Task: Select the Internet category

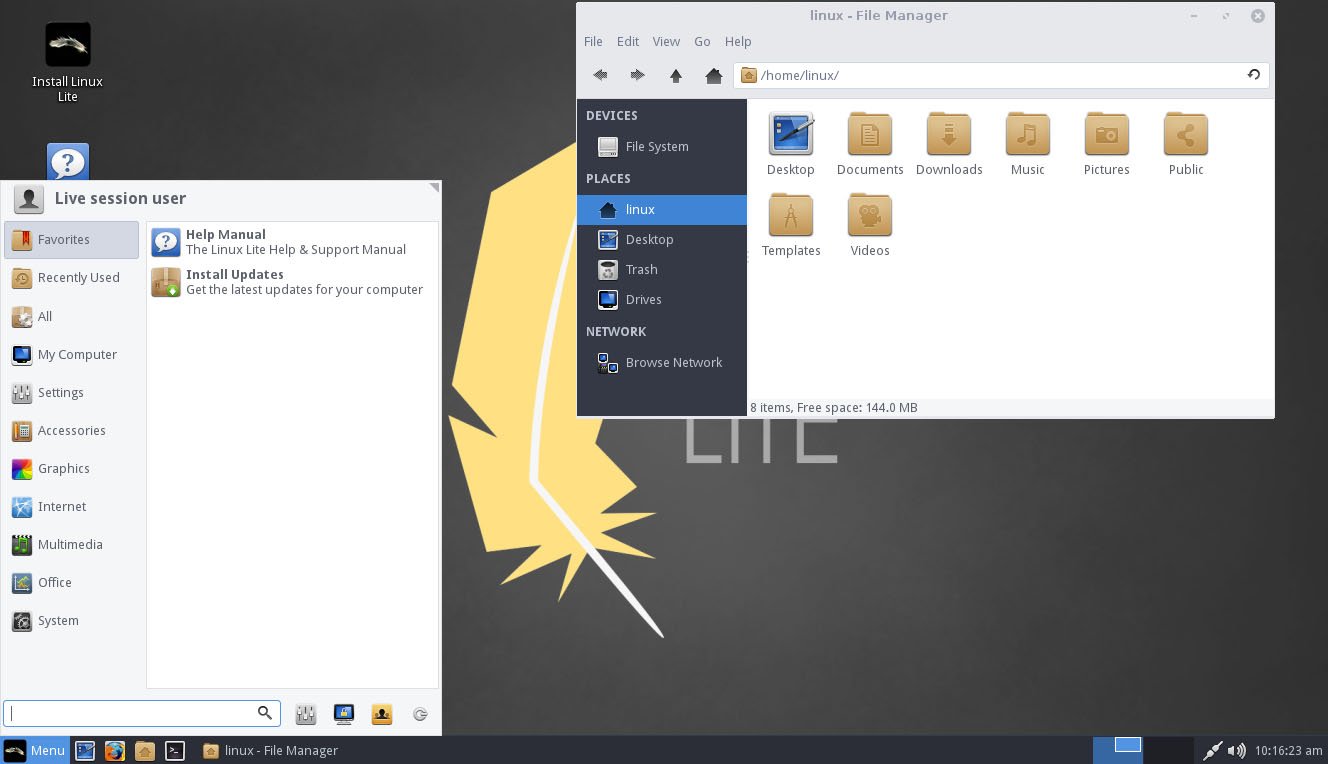Action: pos(72,506)
